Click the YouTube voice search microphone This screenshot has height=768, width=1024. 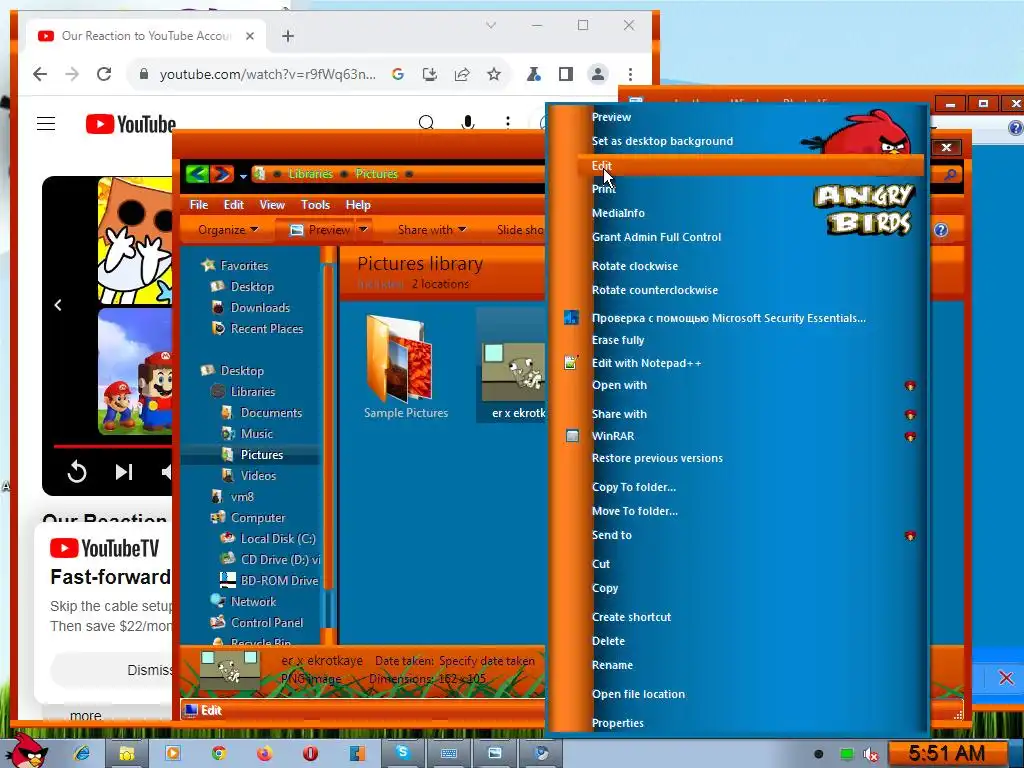coord(468,122)
